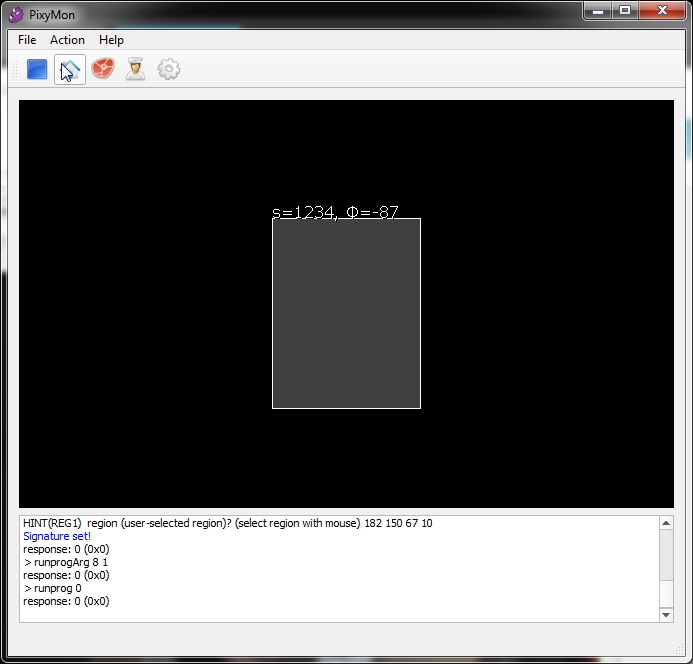693x664 pixels.
Task: Open the Configure settings gear icon
Action: (x=169, y=69)
